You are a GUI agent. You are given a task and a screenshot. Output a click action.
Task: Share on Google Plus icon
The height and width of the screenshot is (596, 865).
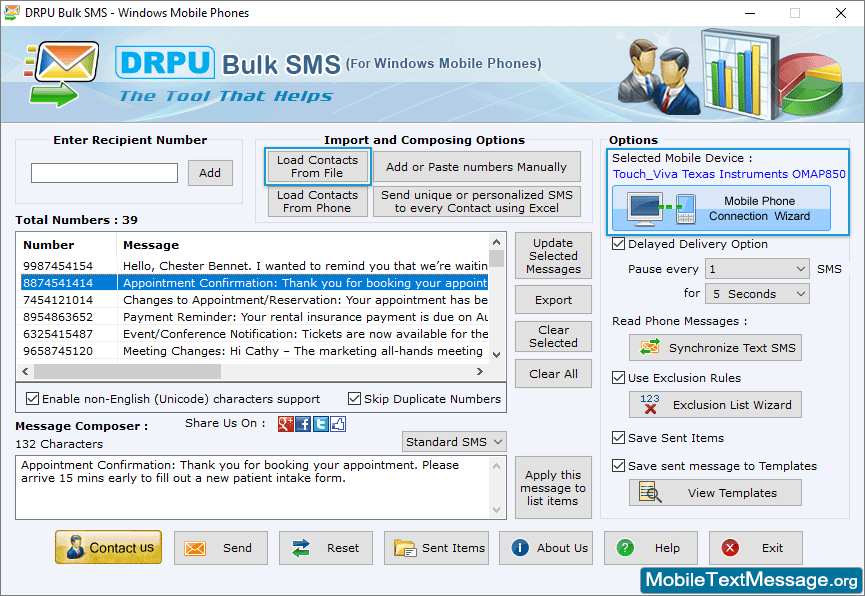(286, 424)
